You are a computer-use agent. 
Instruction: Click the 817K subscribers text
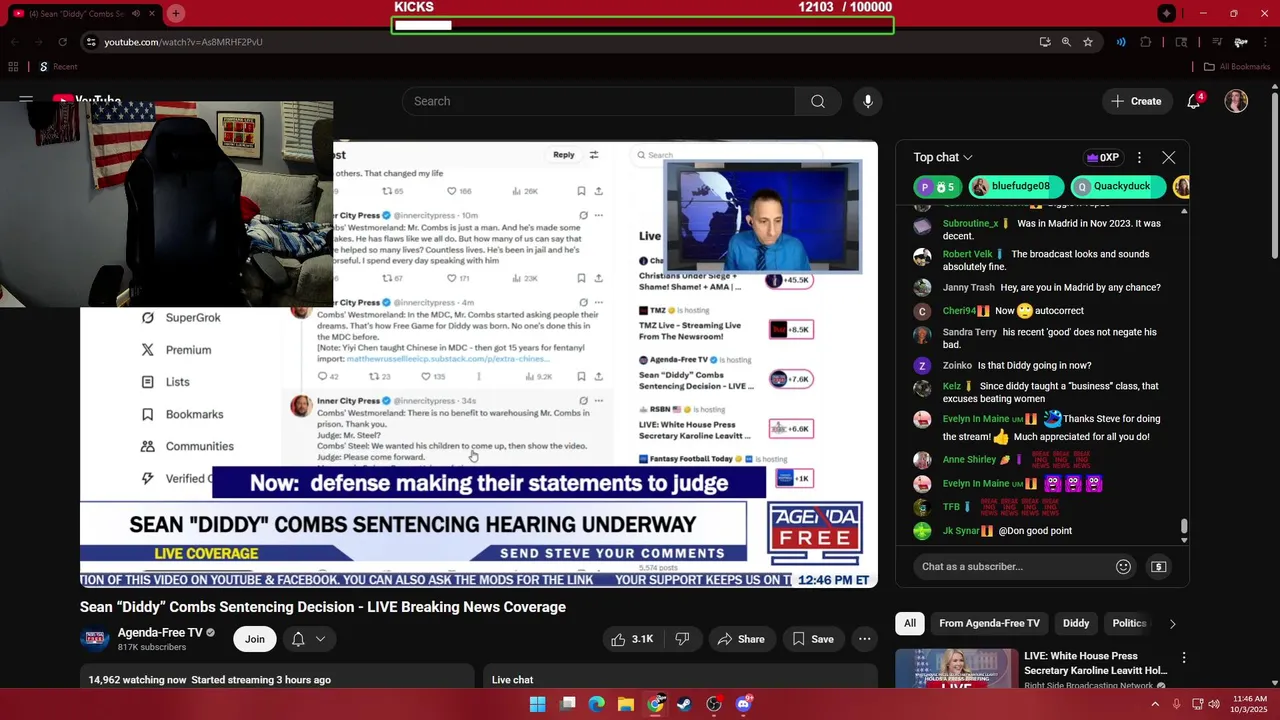coord(152,647)
